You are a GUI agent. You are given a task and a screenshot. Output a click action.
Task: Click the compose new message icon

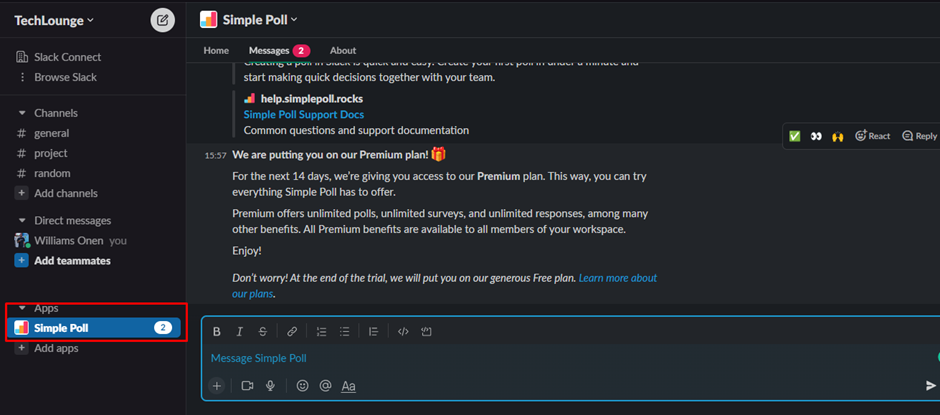pyautogui.click(x=162, y=20)
